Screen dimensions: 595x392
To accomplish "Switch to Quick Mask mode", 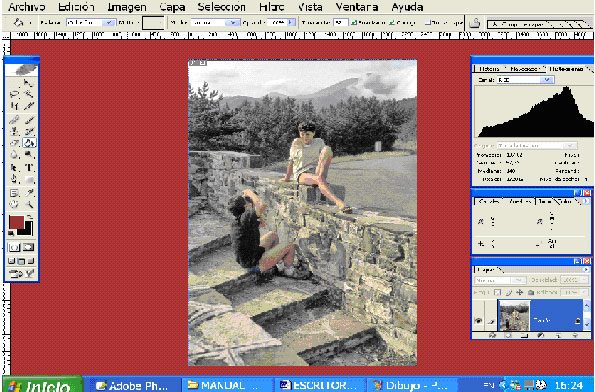I will tap(28, 247).
